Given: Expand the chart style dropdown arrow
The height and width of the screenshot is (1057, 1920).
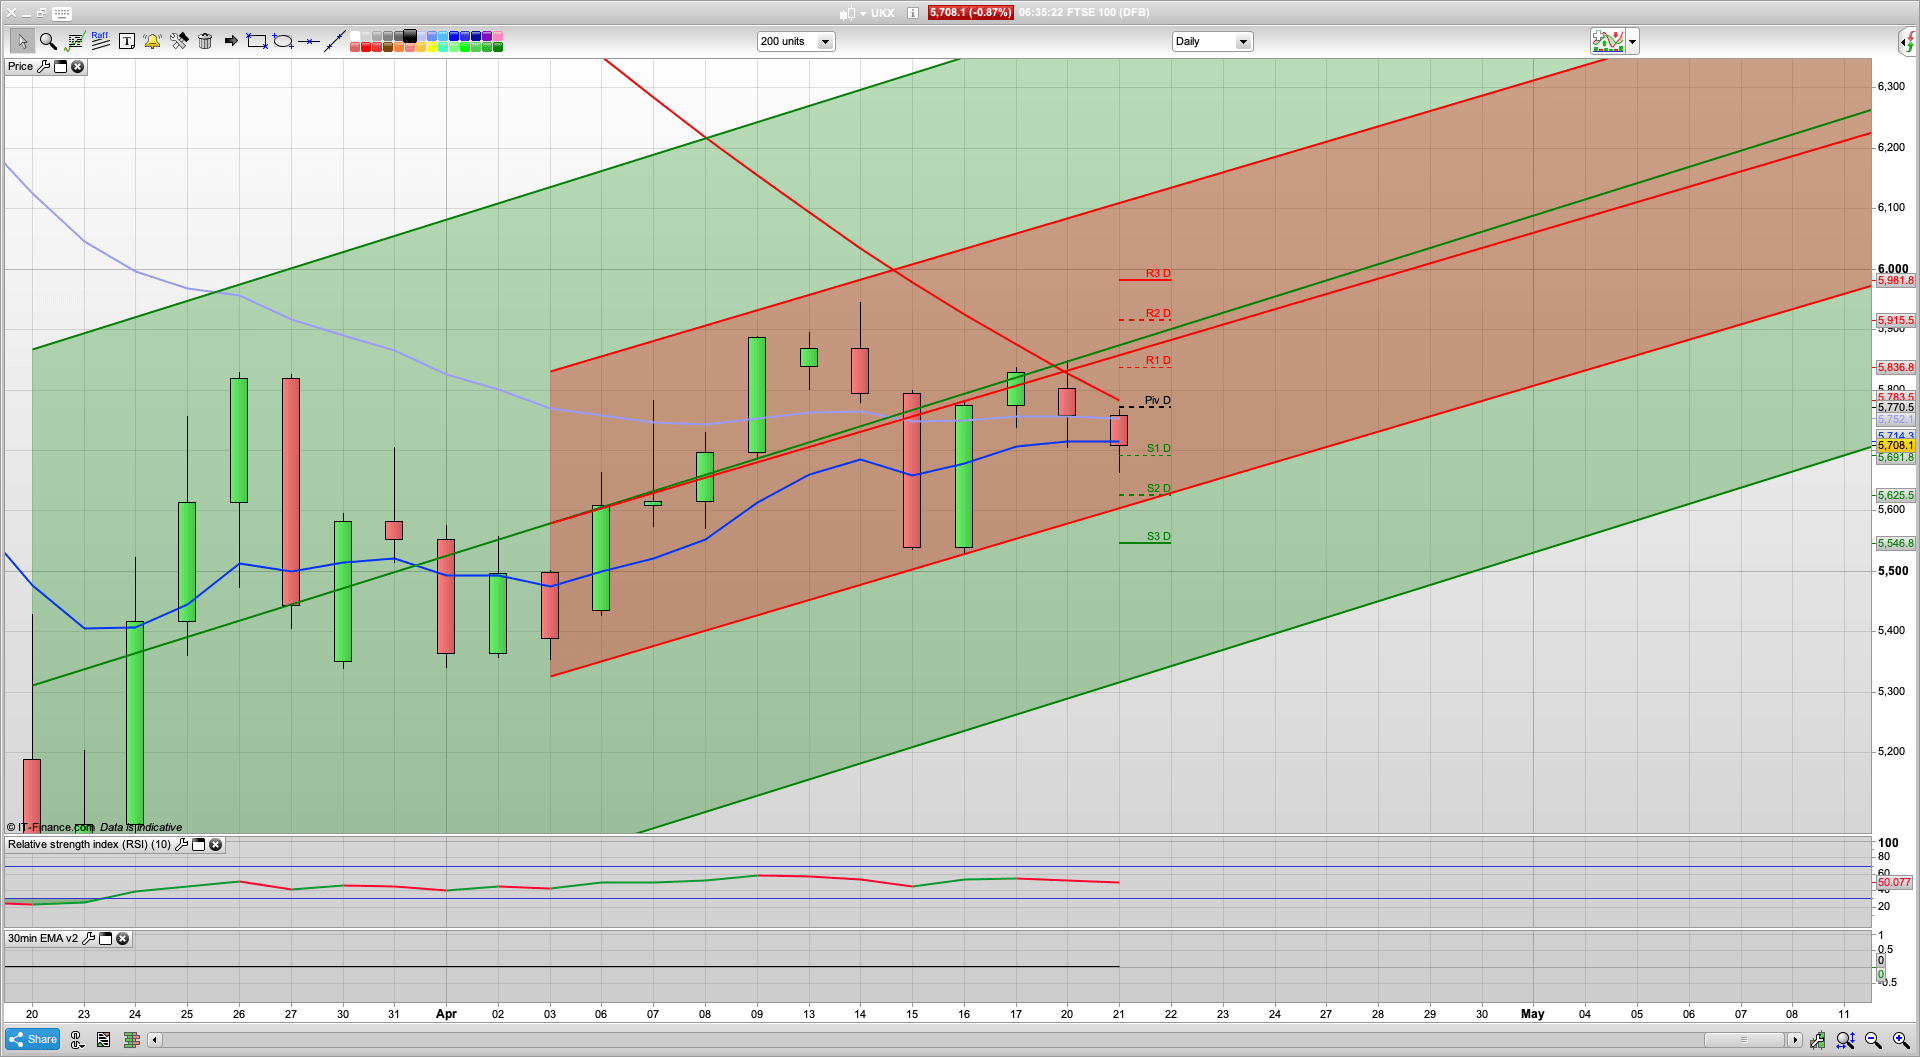Looking at the screenshot, I should (x=1632, y=42).
